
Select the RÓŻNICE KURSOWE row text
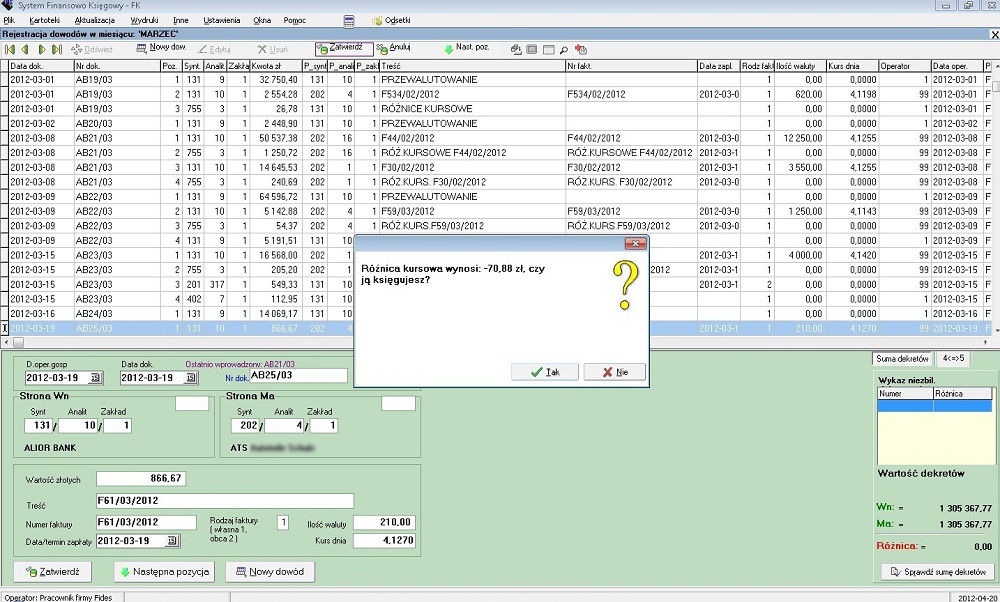pos(427,109)
